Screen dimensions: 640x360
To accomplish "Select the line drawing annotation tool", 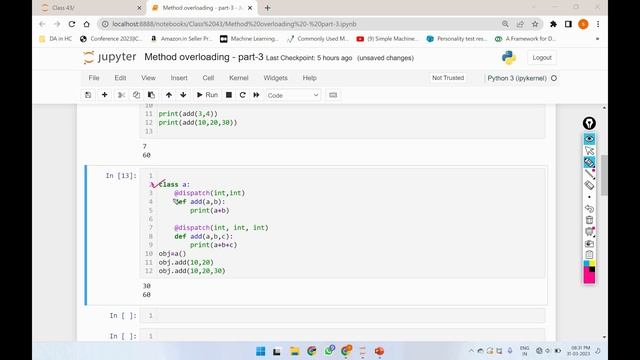I will [x=589, y=173].
